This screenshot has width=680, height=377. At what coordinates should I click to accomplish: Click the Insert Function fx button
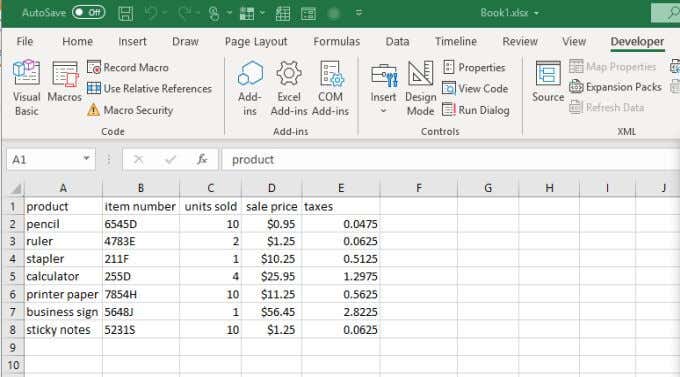click(202, 159)
